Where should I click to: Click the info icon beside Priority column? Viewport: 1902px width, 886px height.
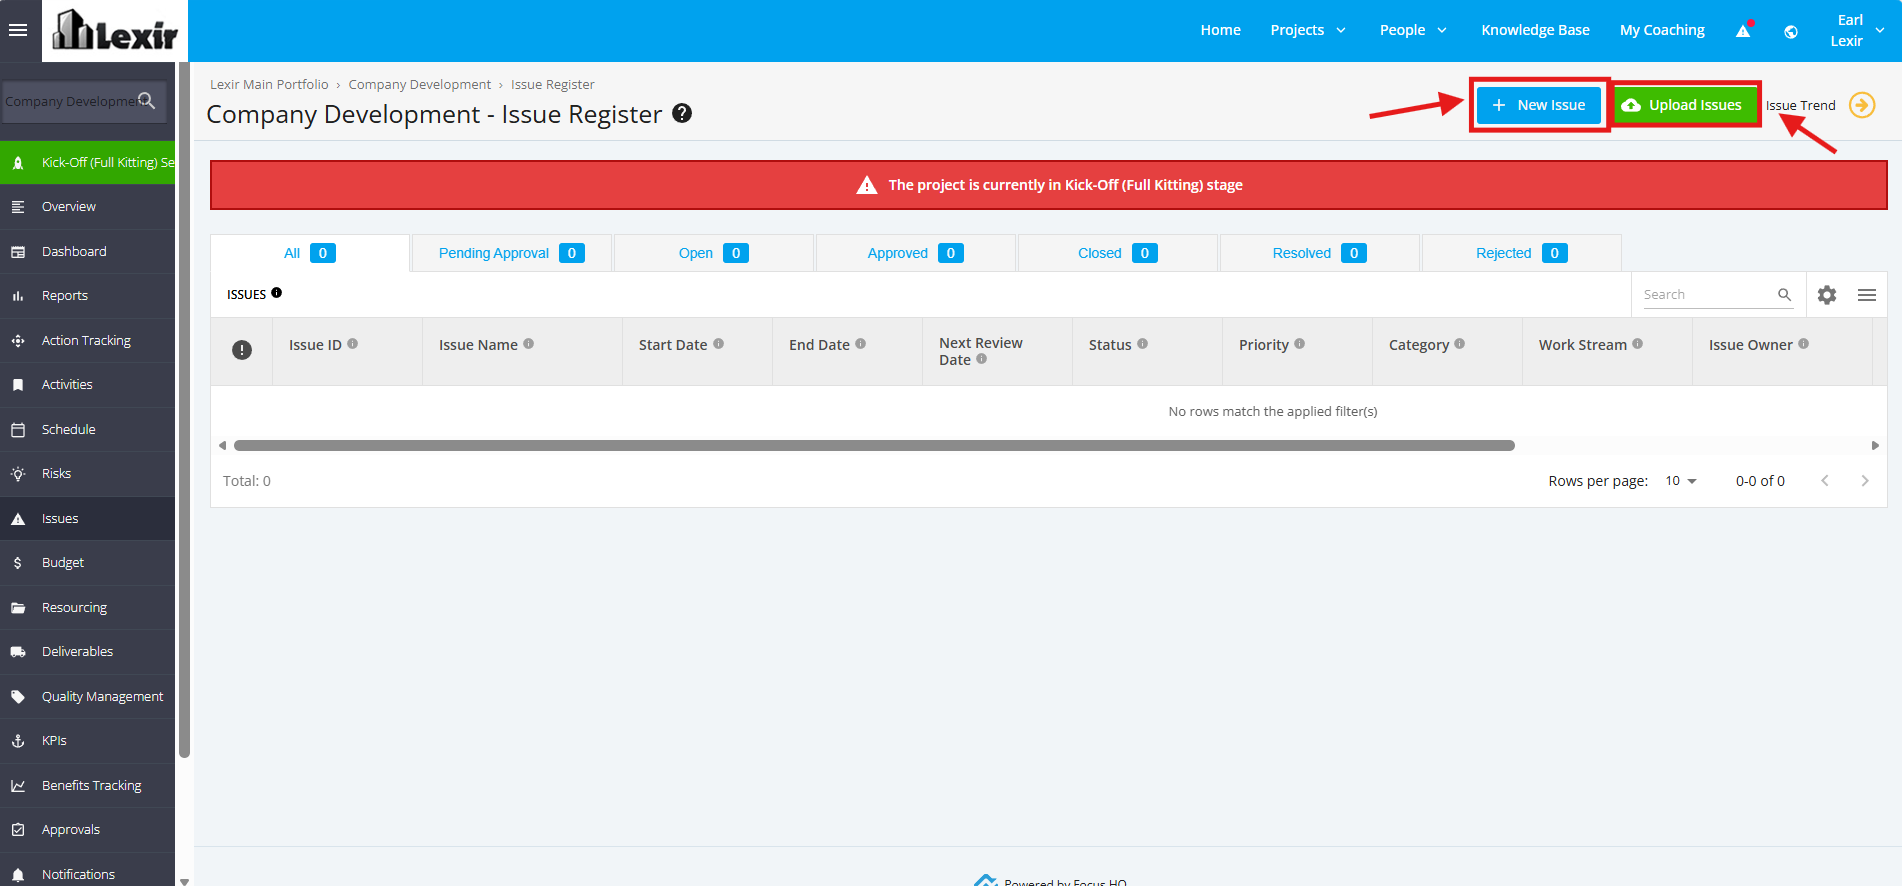(1300, 344)
